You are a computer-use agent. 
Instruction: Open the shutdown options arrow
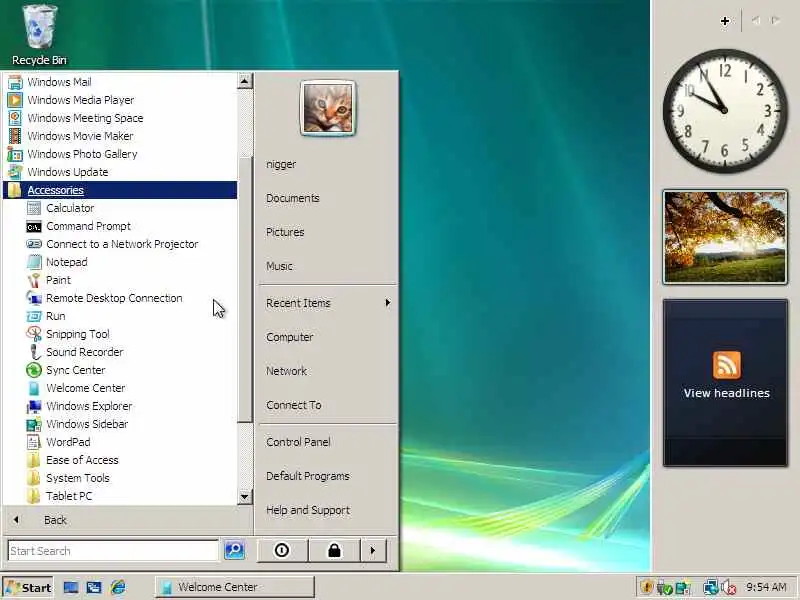point(373,551)
